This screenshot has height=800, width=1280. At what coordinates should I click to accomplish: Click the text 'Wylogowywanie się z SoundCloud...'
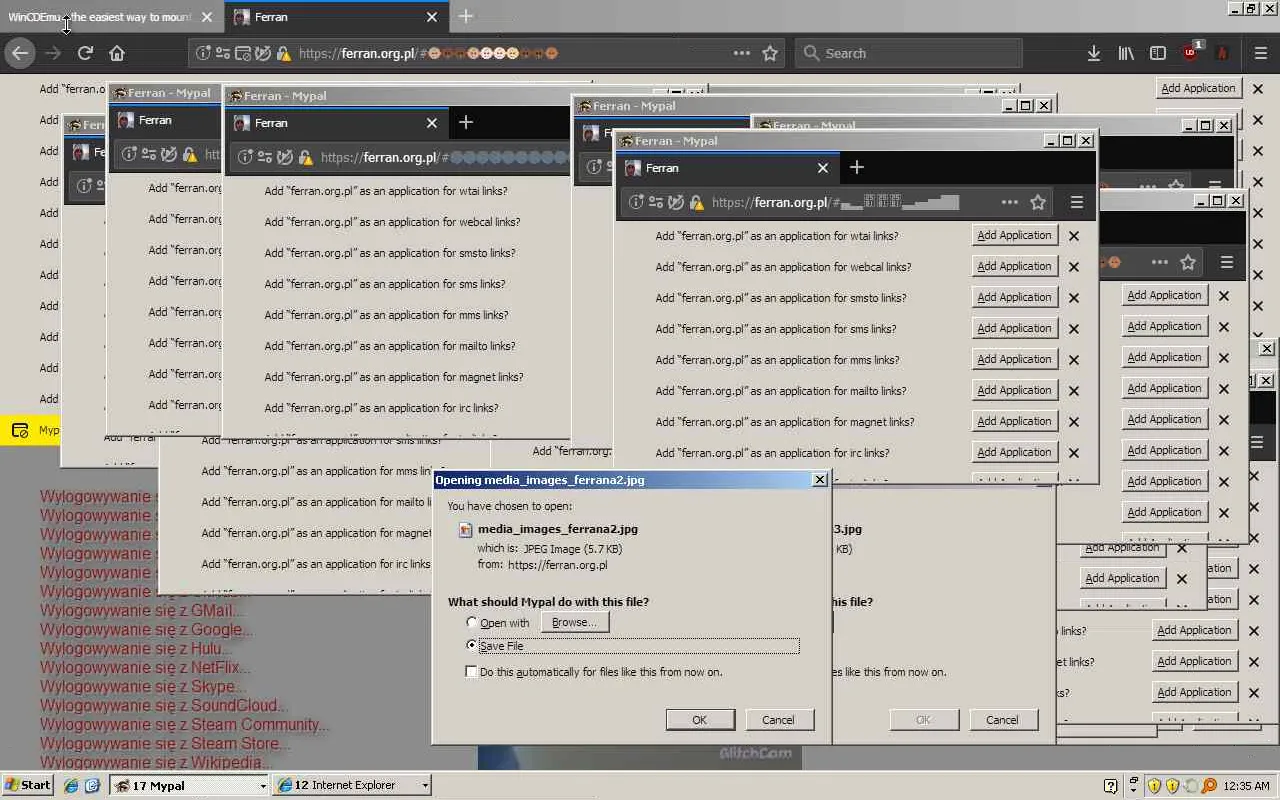(x=164, y=706)
